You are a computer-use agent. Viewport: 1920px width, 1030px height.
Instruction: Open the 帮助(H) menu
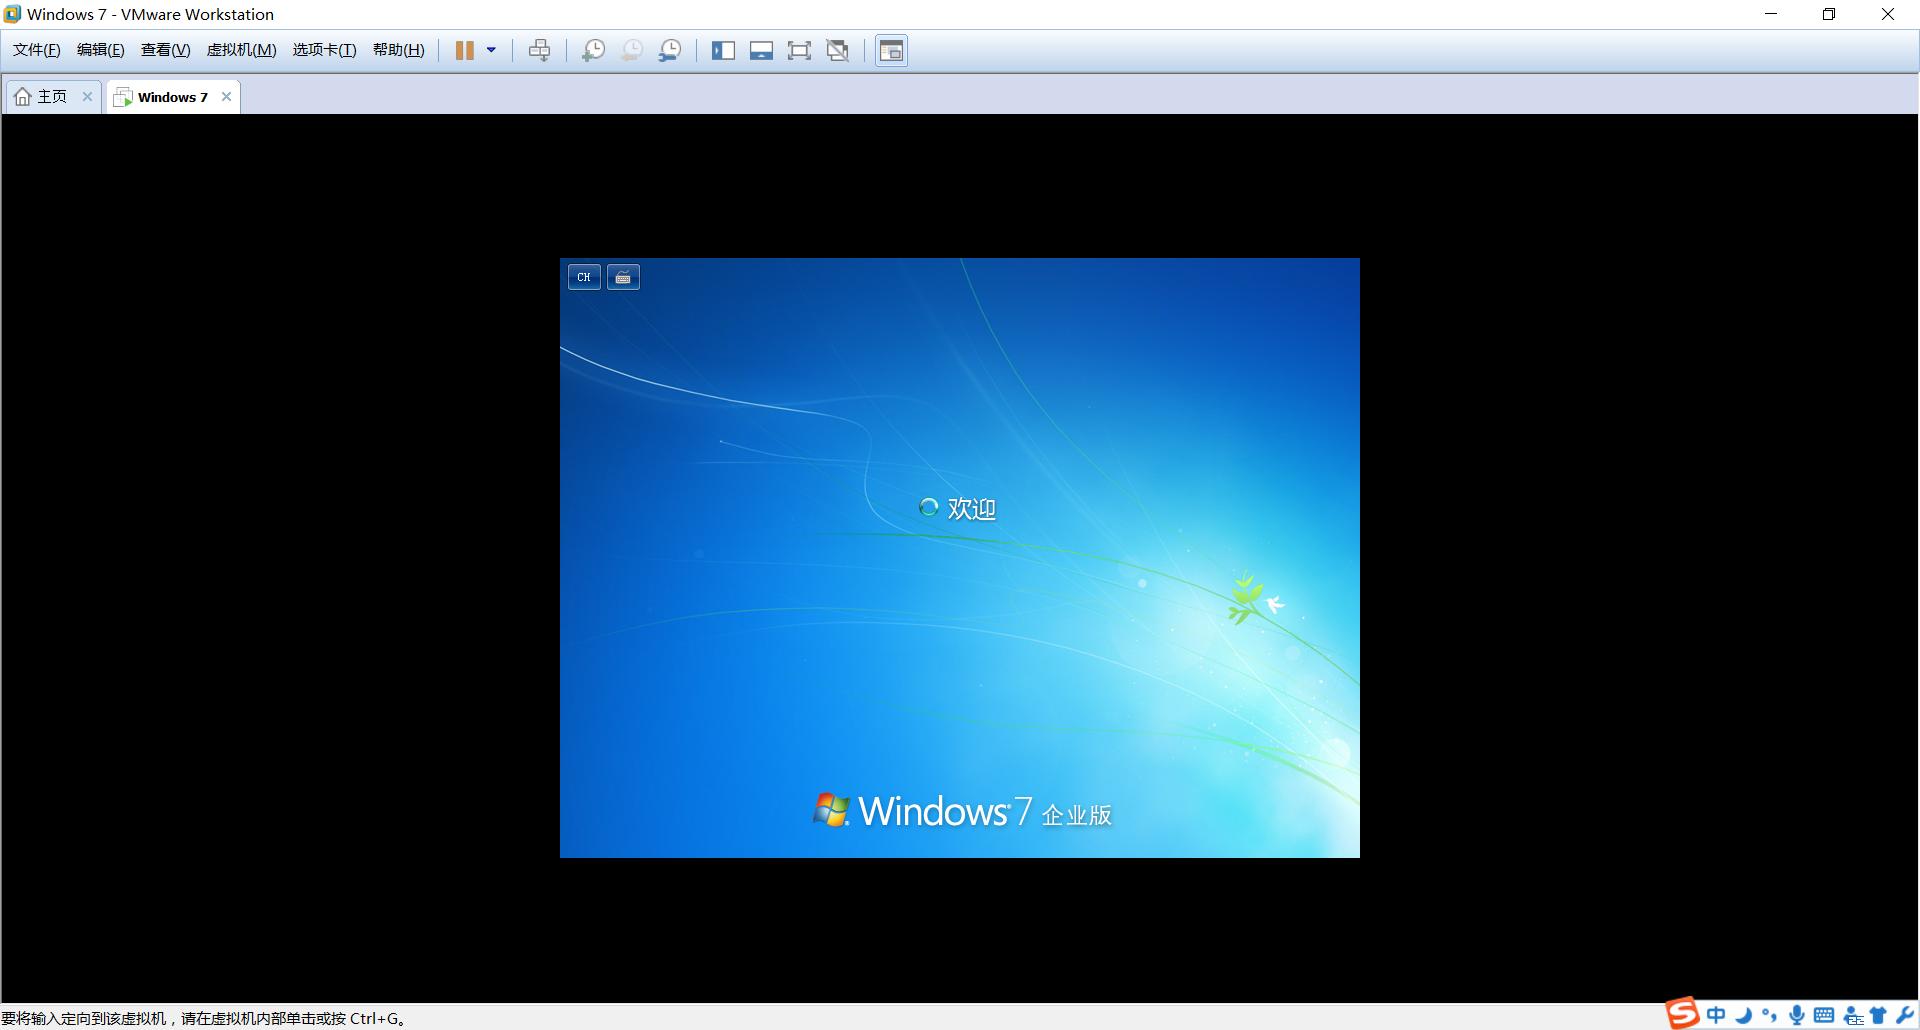399,50
